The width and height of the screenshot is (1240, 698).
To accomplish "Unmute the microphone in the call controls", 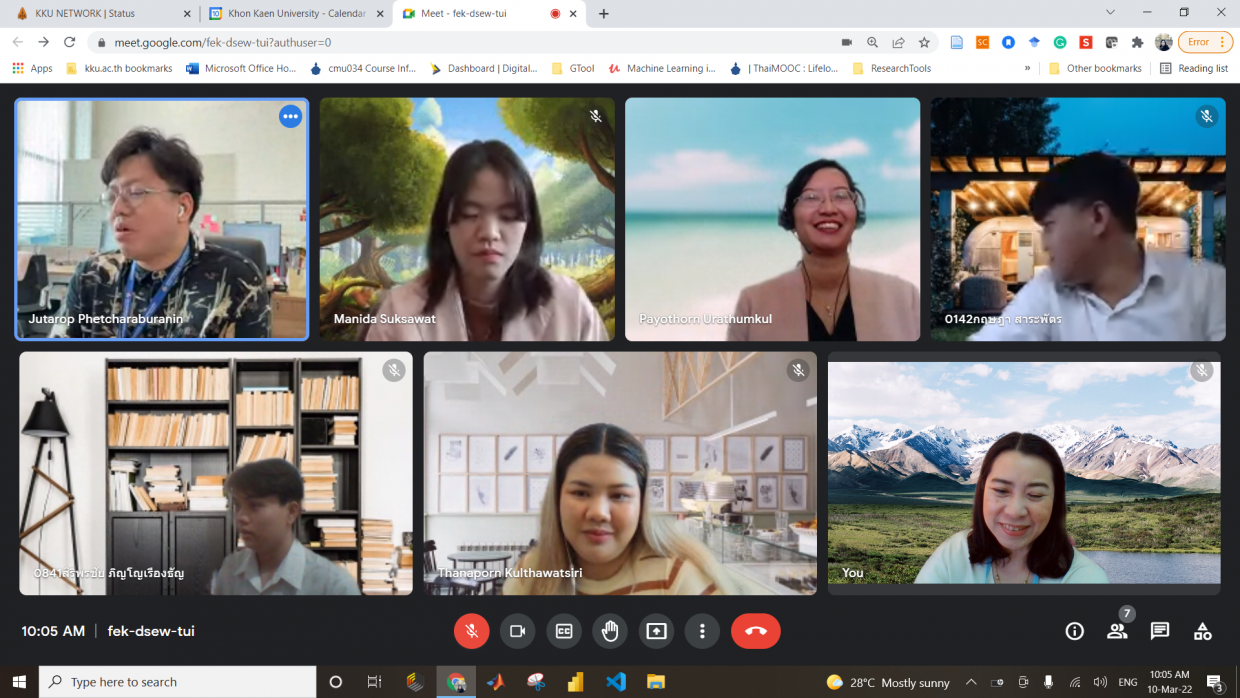I will [x=471, y=631].
